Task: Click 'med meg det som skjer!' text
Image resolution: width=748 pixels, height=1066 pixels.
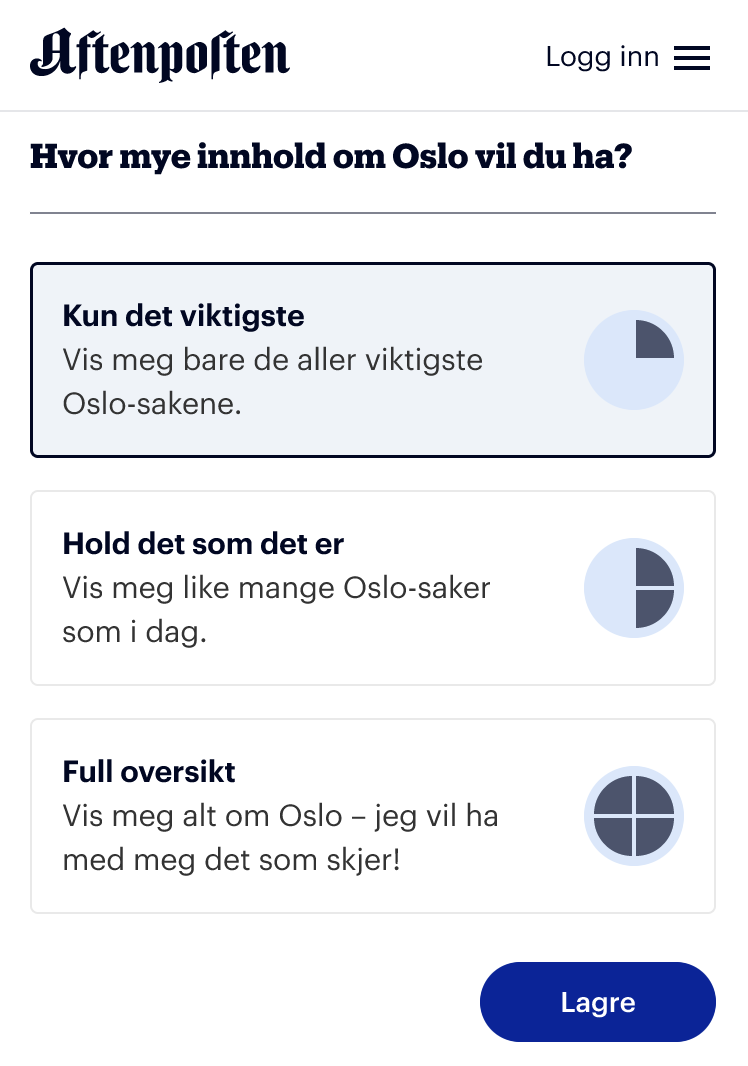Action: (232, 860)
